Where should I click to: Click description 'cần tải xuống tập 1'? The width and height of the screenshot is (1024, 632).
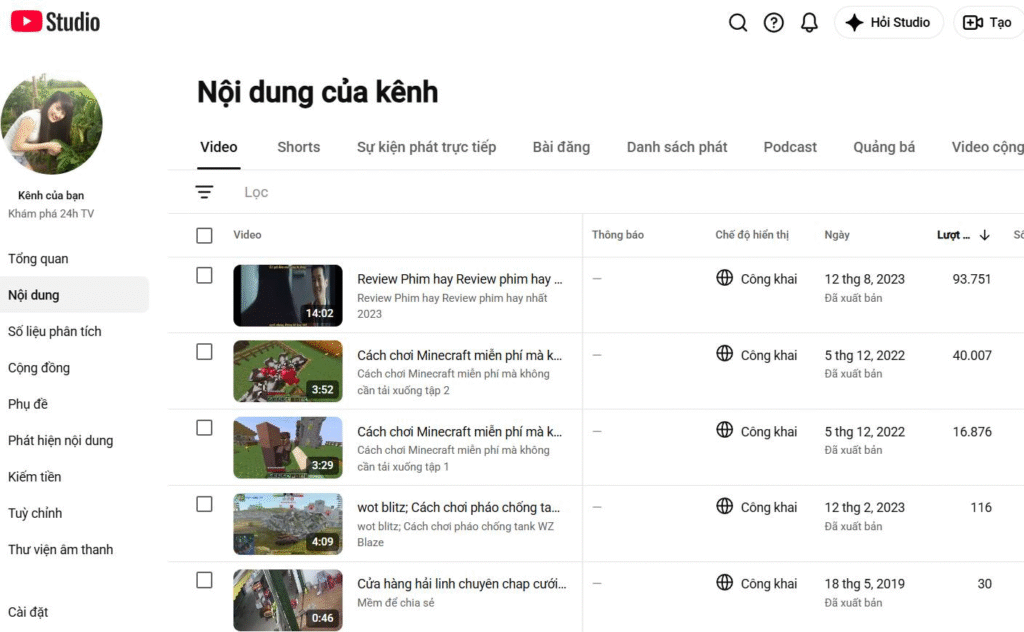click(403, 467)
